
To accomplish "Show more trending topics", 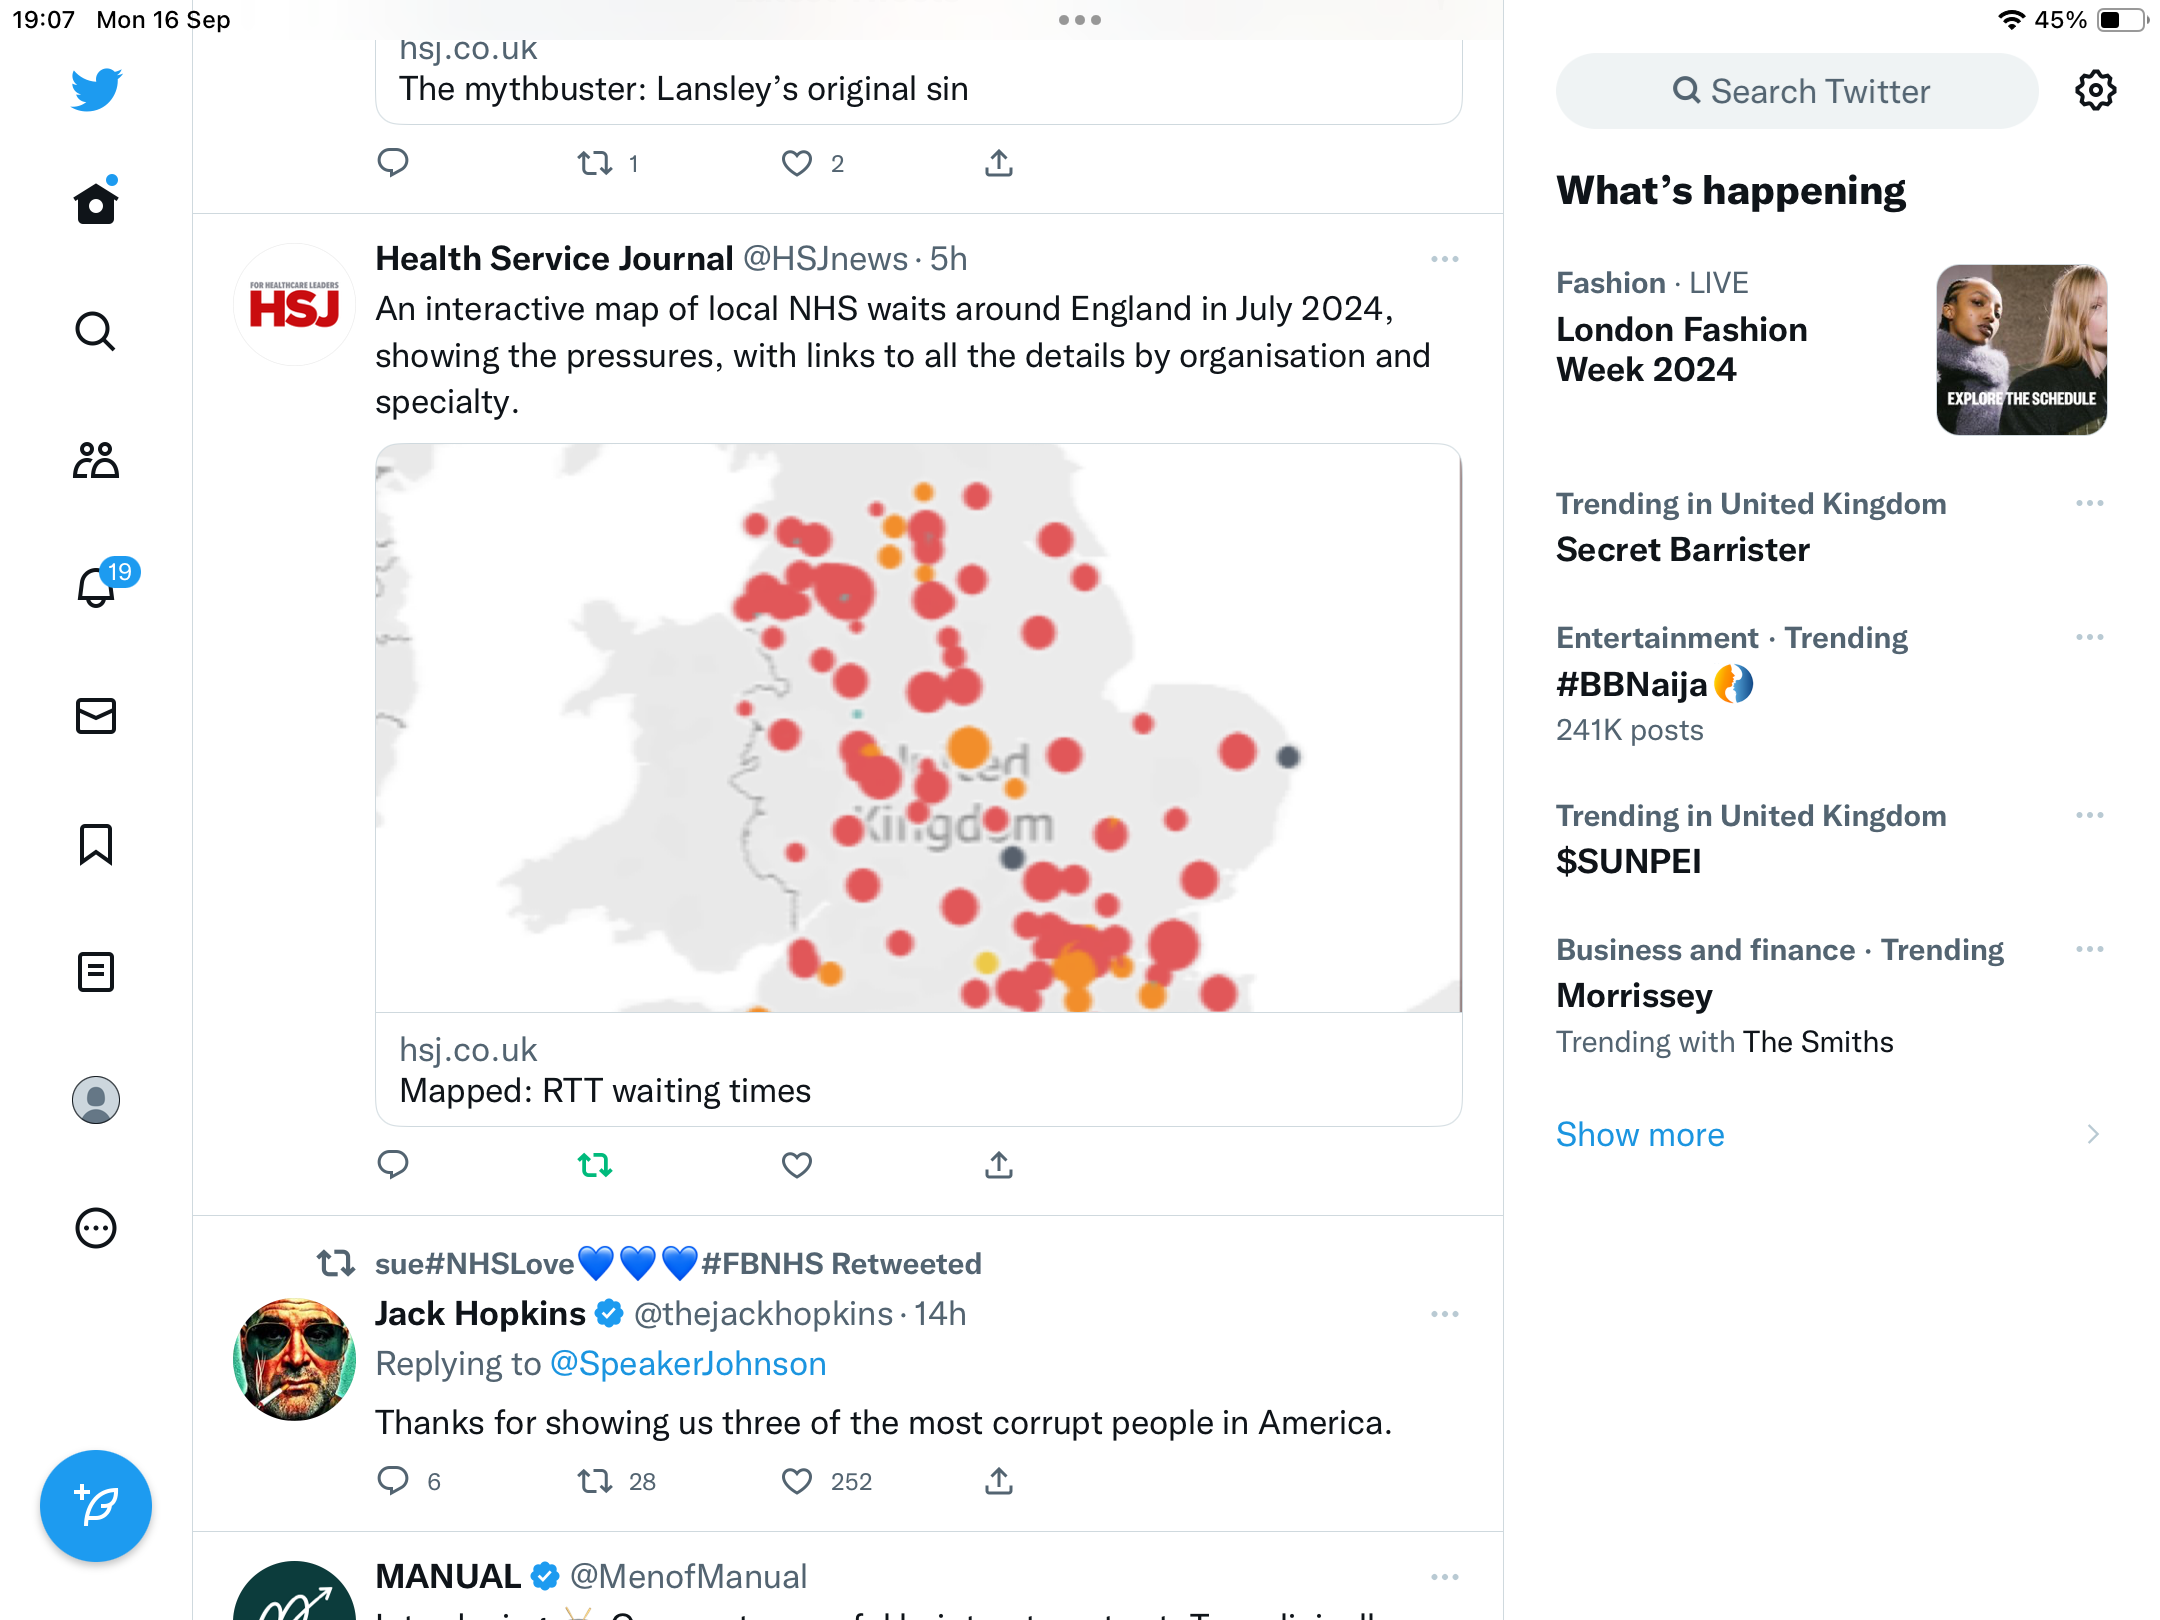I will tap(1640, 1134).
